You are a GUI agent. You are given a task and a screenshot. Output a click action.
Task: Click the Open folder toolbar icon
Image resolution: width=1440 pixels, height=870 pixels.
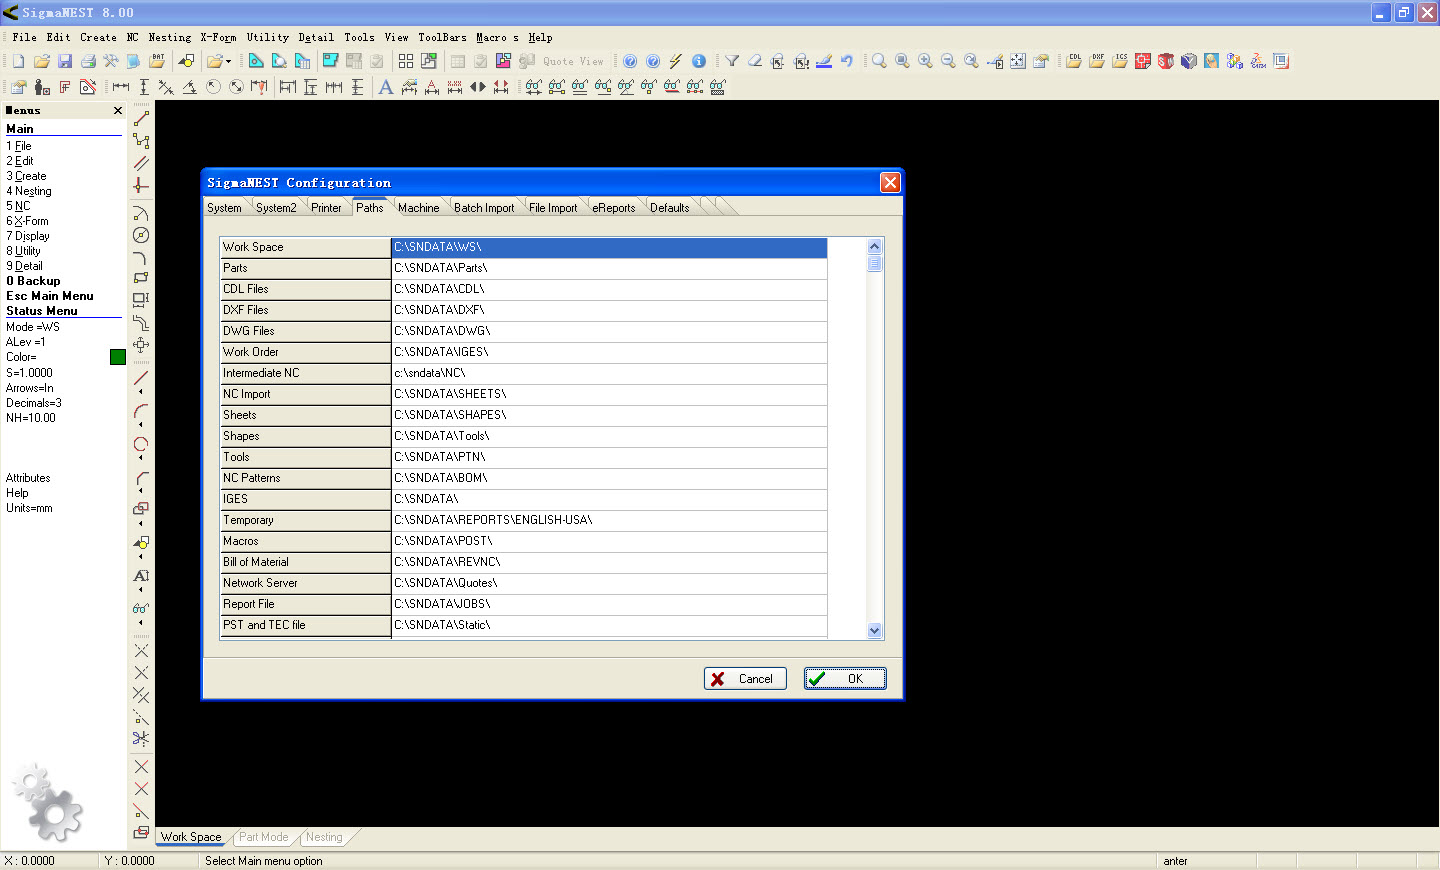41,61
